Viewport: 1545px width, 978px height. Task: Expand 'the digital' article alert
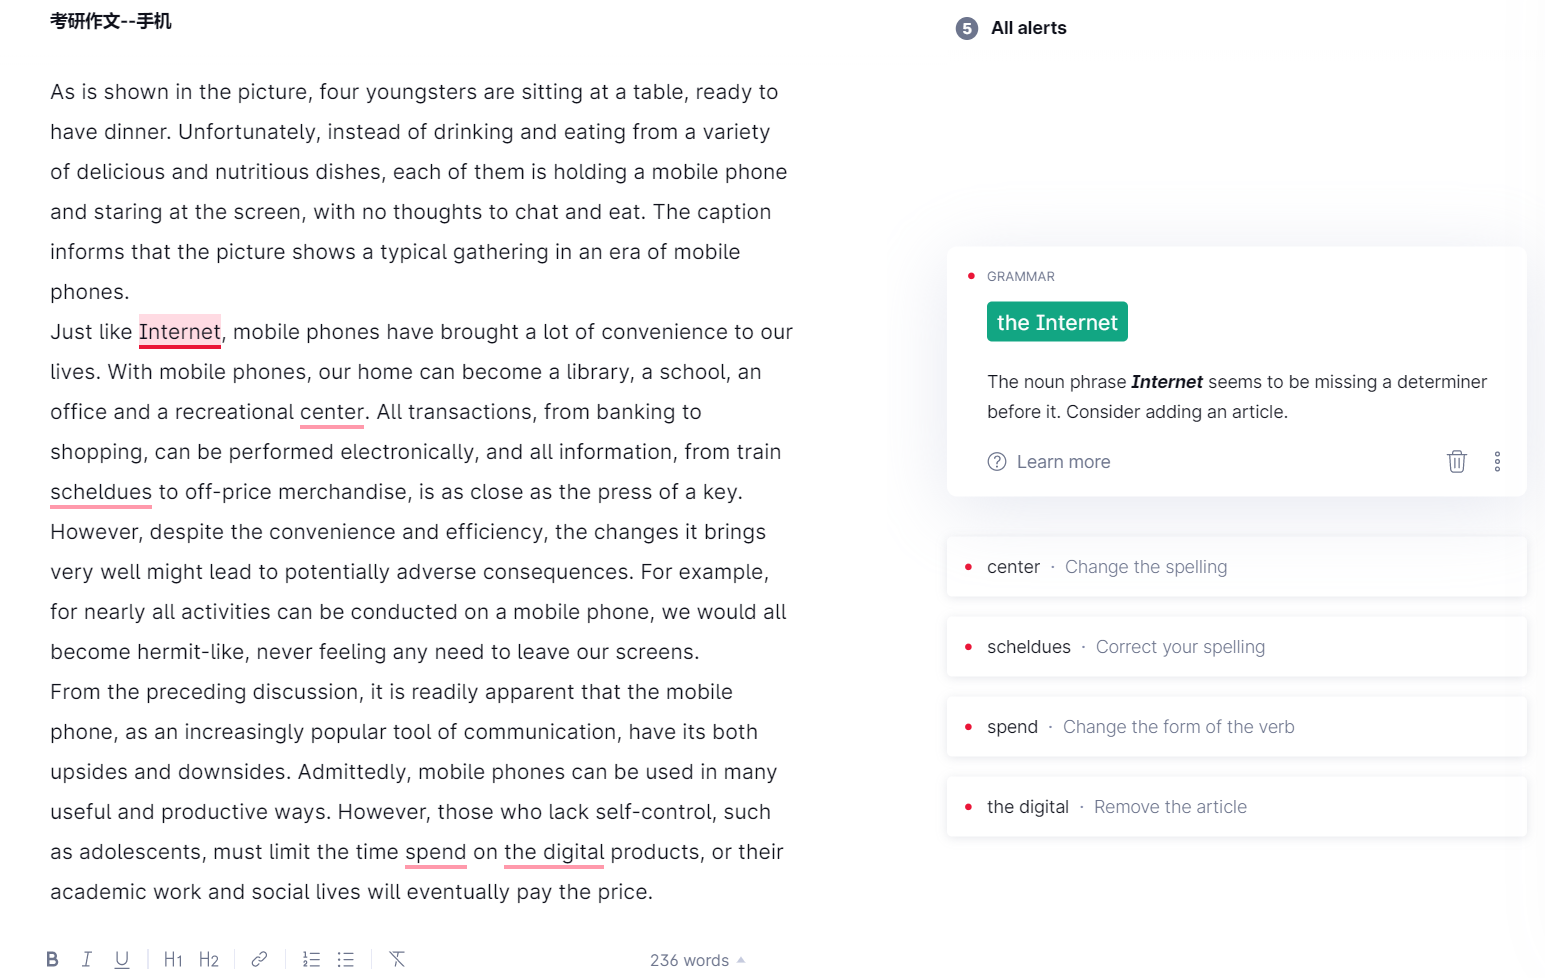point(1236,807)
